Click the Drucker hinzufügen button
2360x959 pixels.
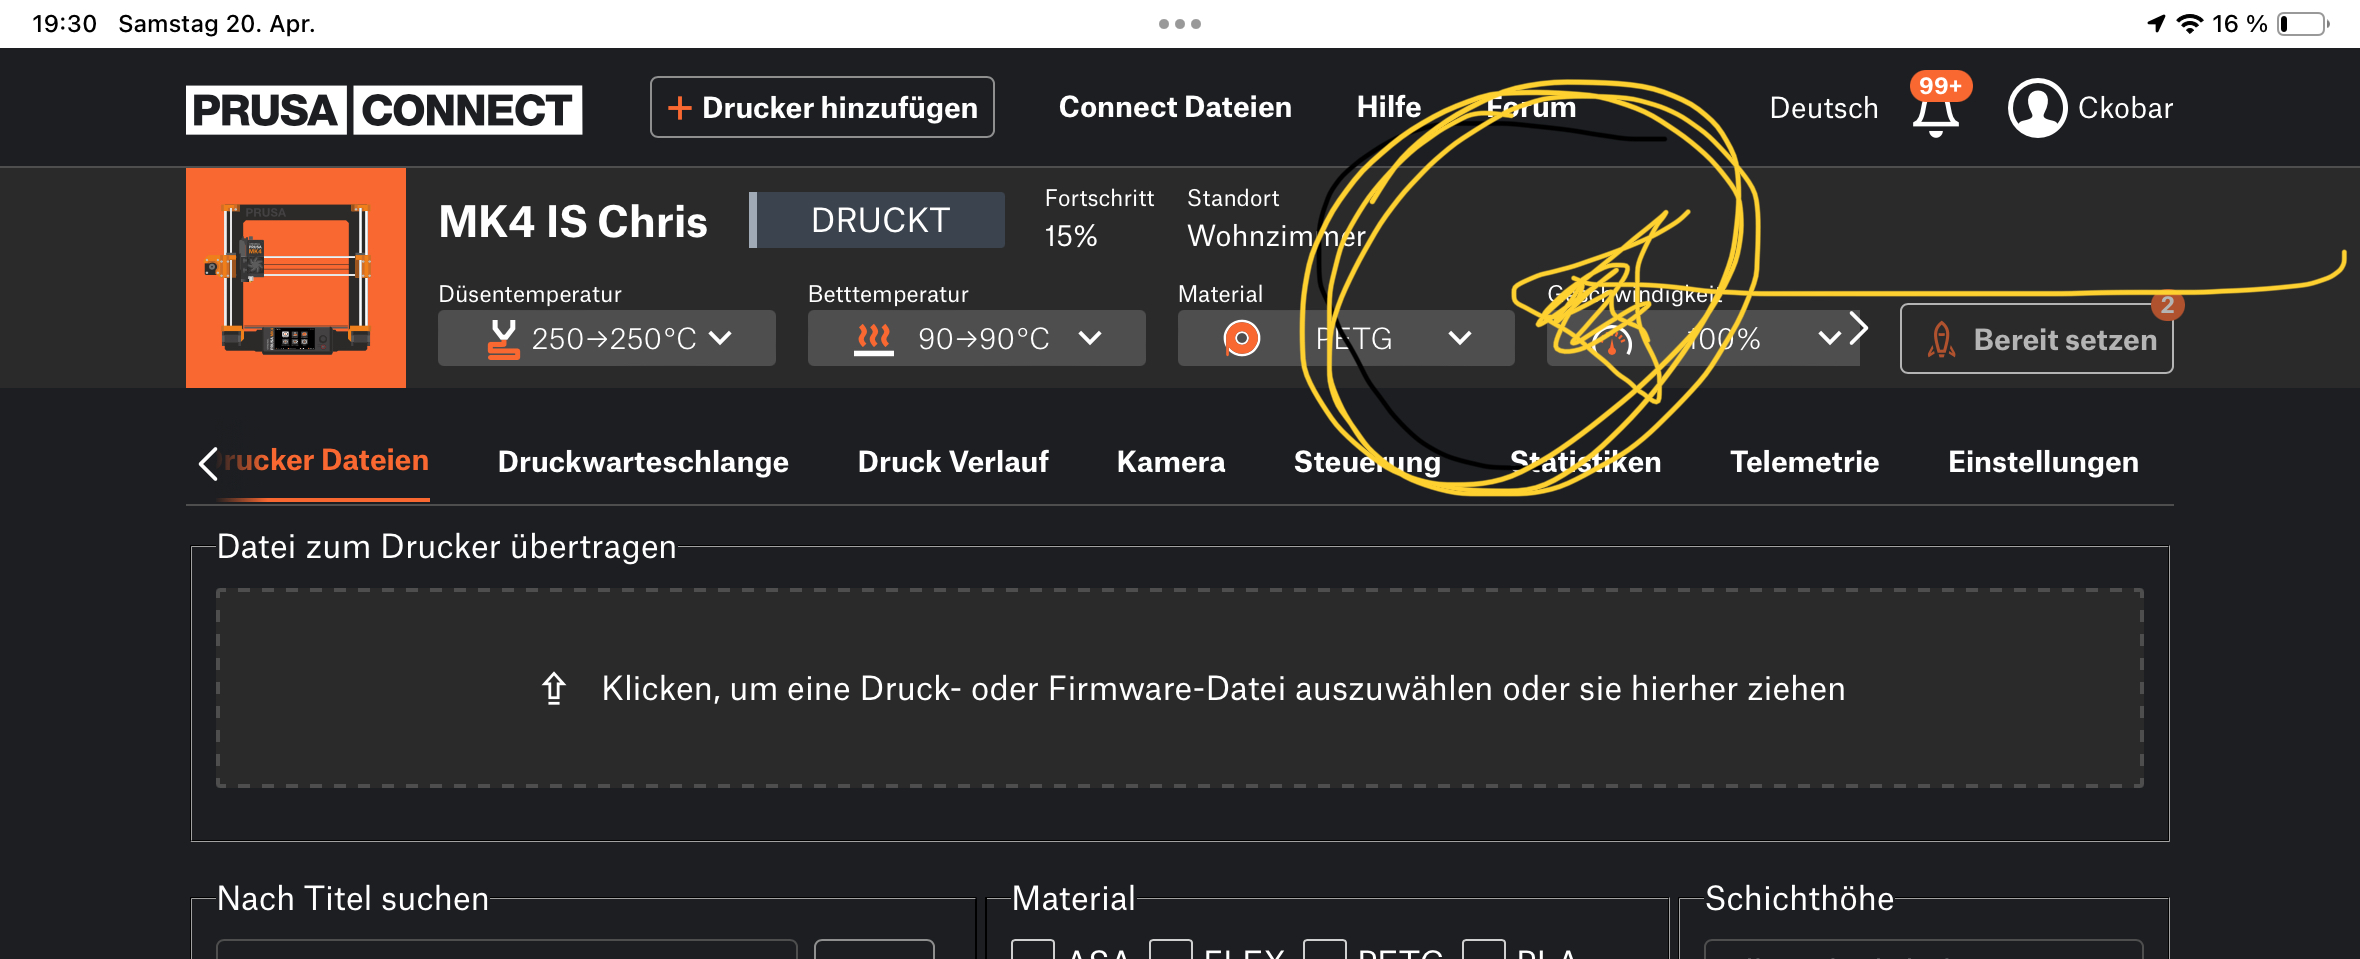click(822, 107)
